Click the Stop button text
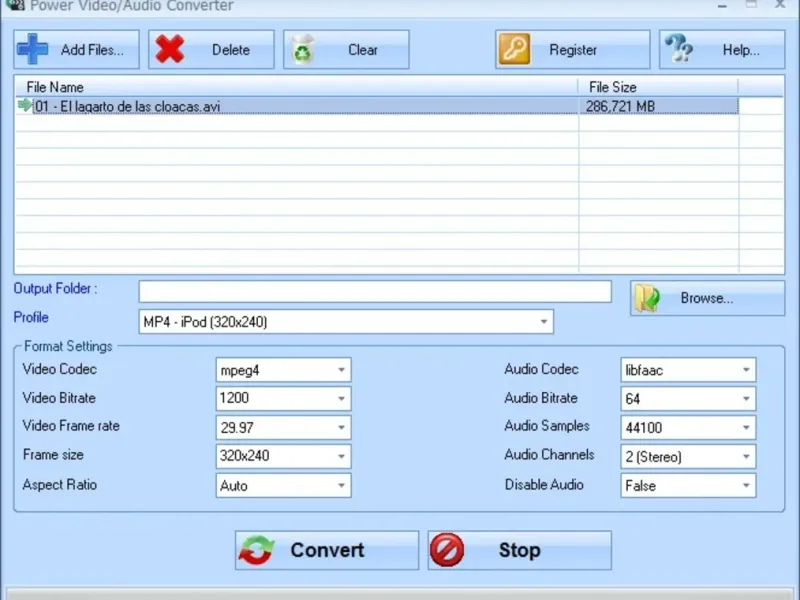 coord(519,550)
